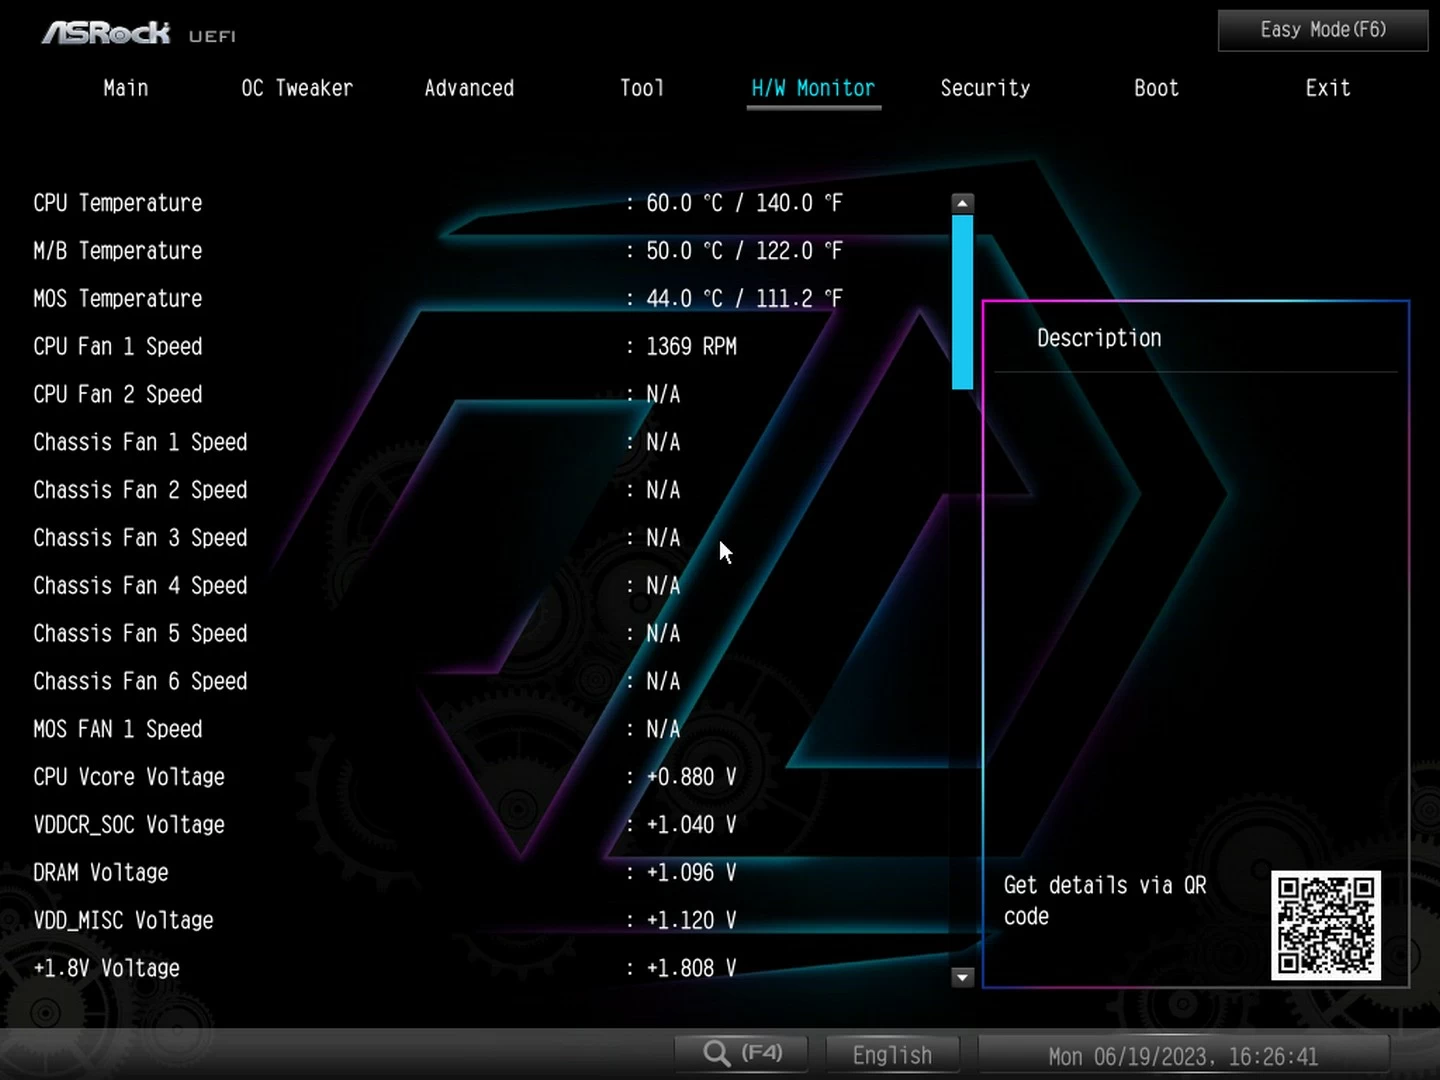Click the date and time display
The image size is (1440, 1080).
1183,1056
